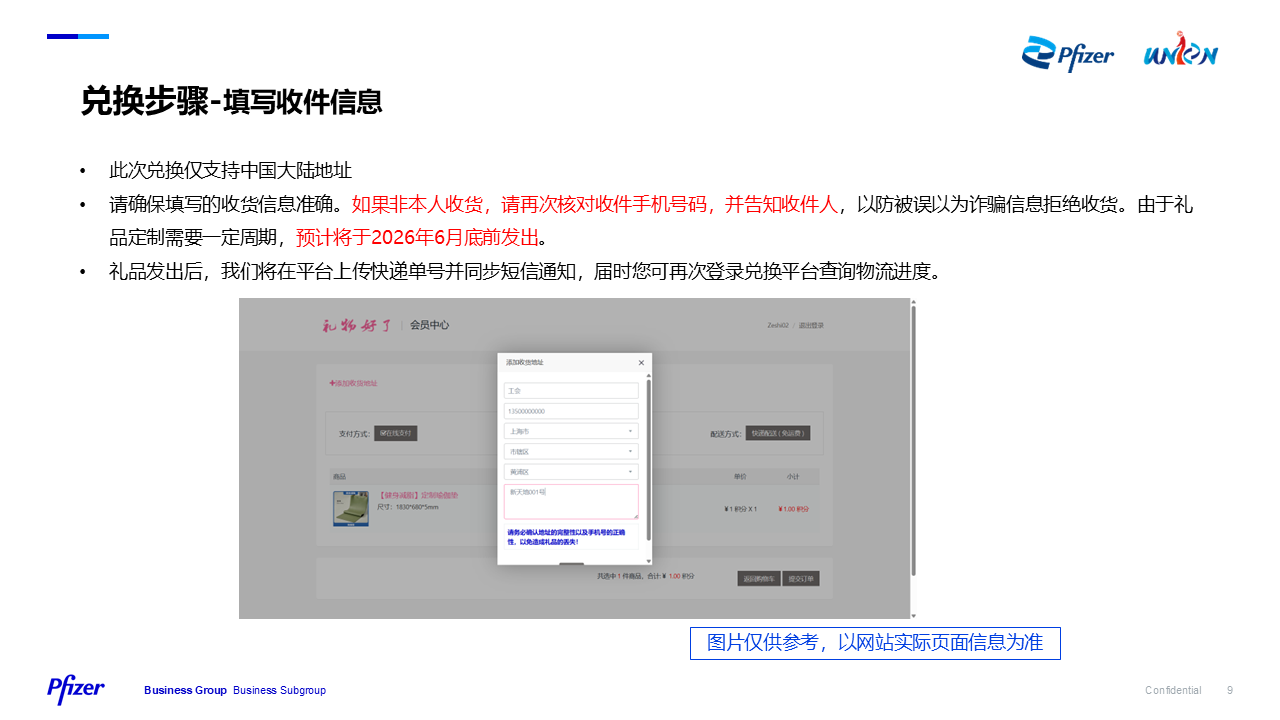
Task: Click the subtotal ¥1.00 积分 in 小计 column
Action: (793, 509)
